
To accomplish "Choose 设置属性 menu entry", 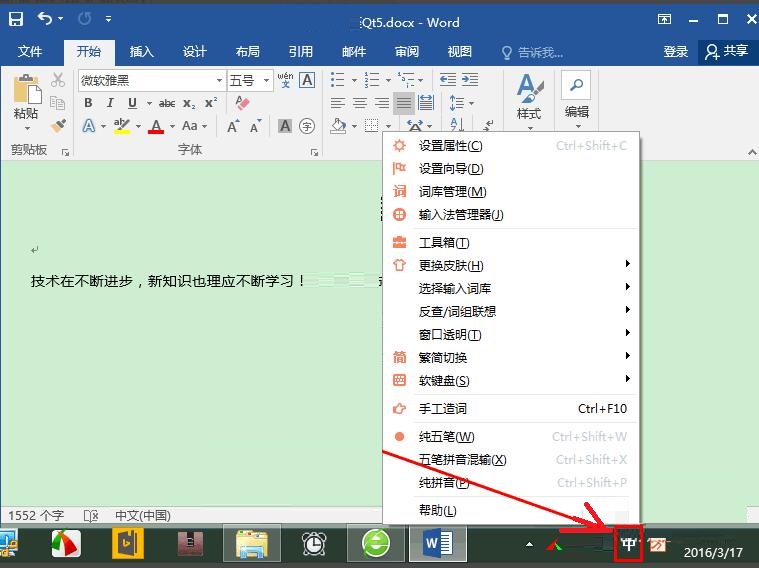I will coord(511,146).
